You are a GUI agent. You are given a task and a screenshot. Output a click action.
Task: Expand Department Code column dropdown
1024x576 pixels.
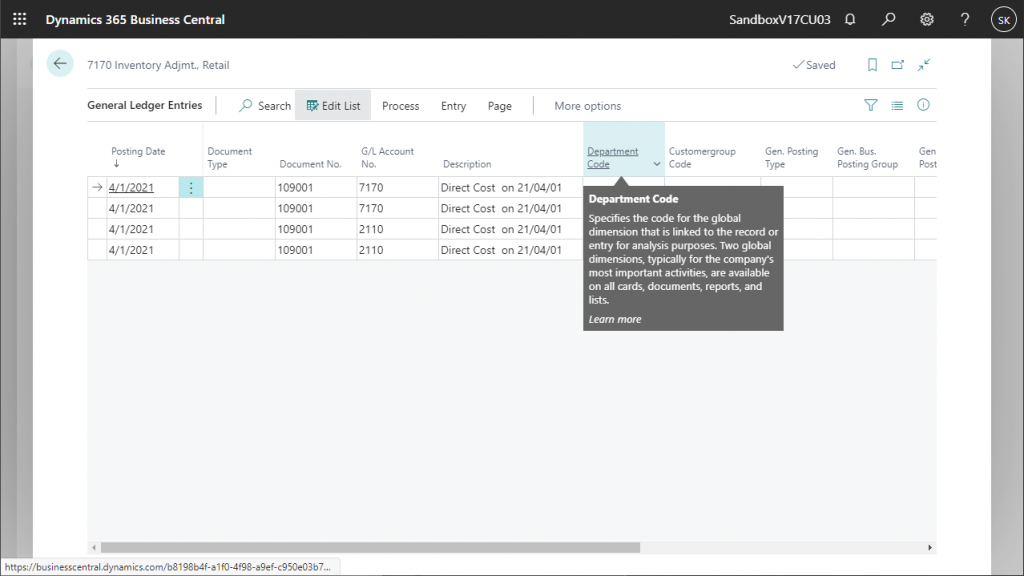(656, 164)
